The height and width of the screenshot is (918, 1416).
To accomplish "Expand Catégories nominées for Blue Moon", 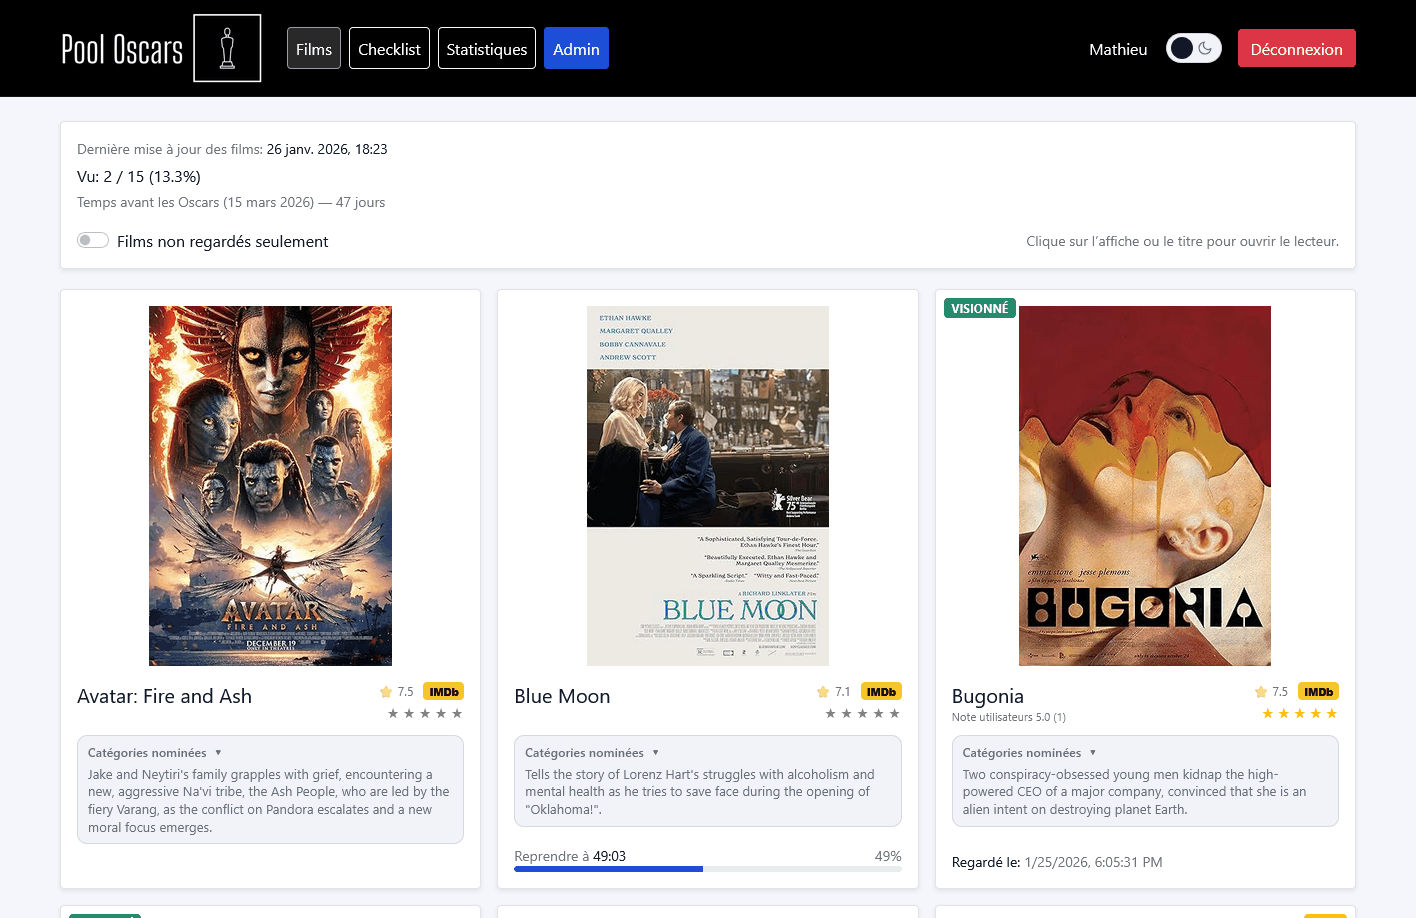I will 592,753.
